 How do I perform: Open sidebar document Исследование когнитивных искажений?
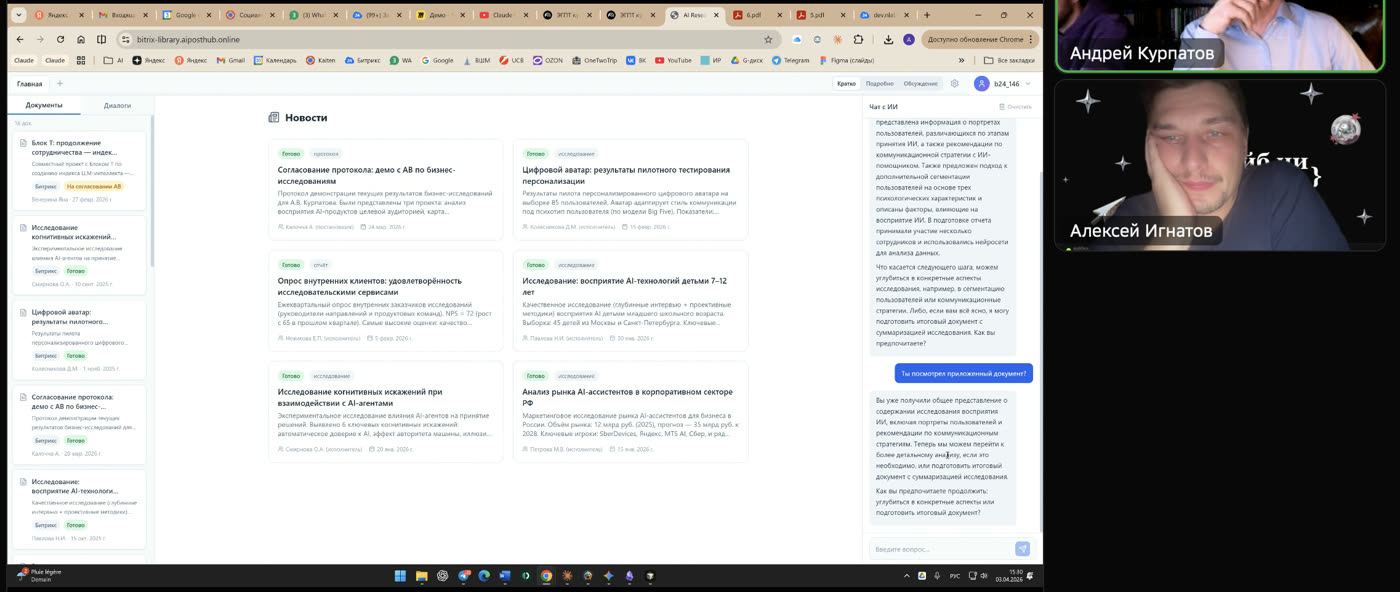(79, 256)
